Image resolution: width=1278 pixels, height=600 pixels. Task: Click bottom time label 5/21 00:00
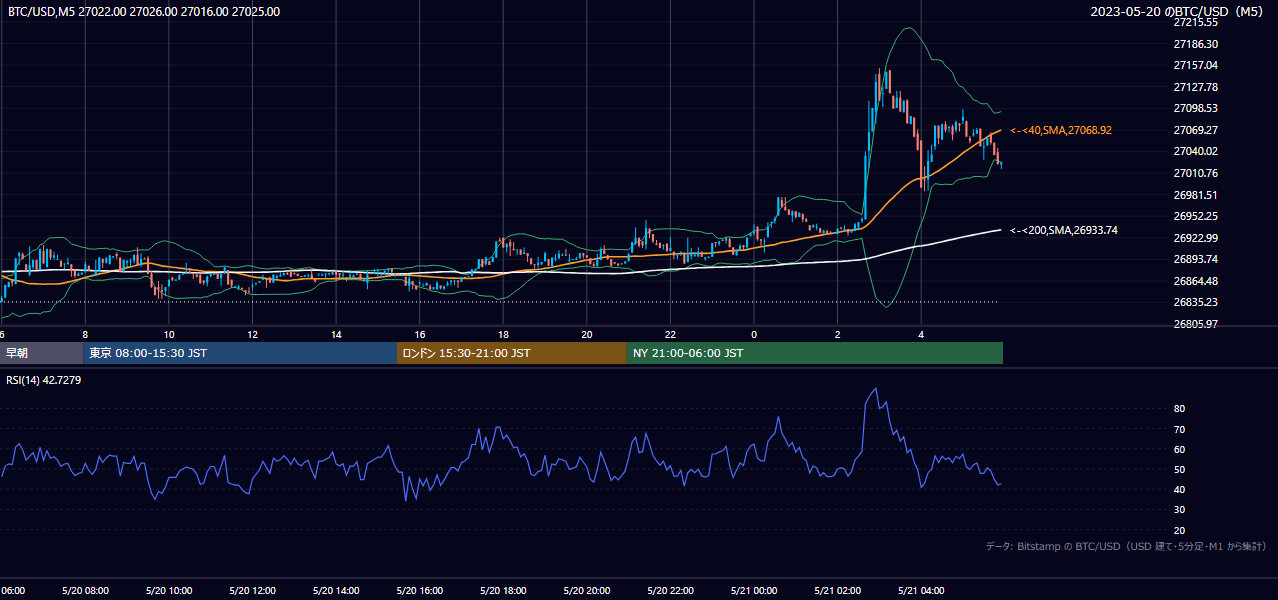tap(753, 591)
